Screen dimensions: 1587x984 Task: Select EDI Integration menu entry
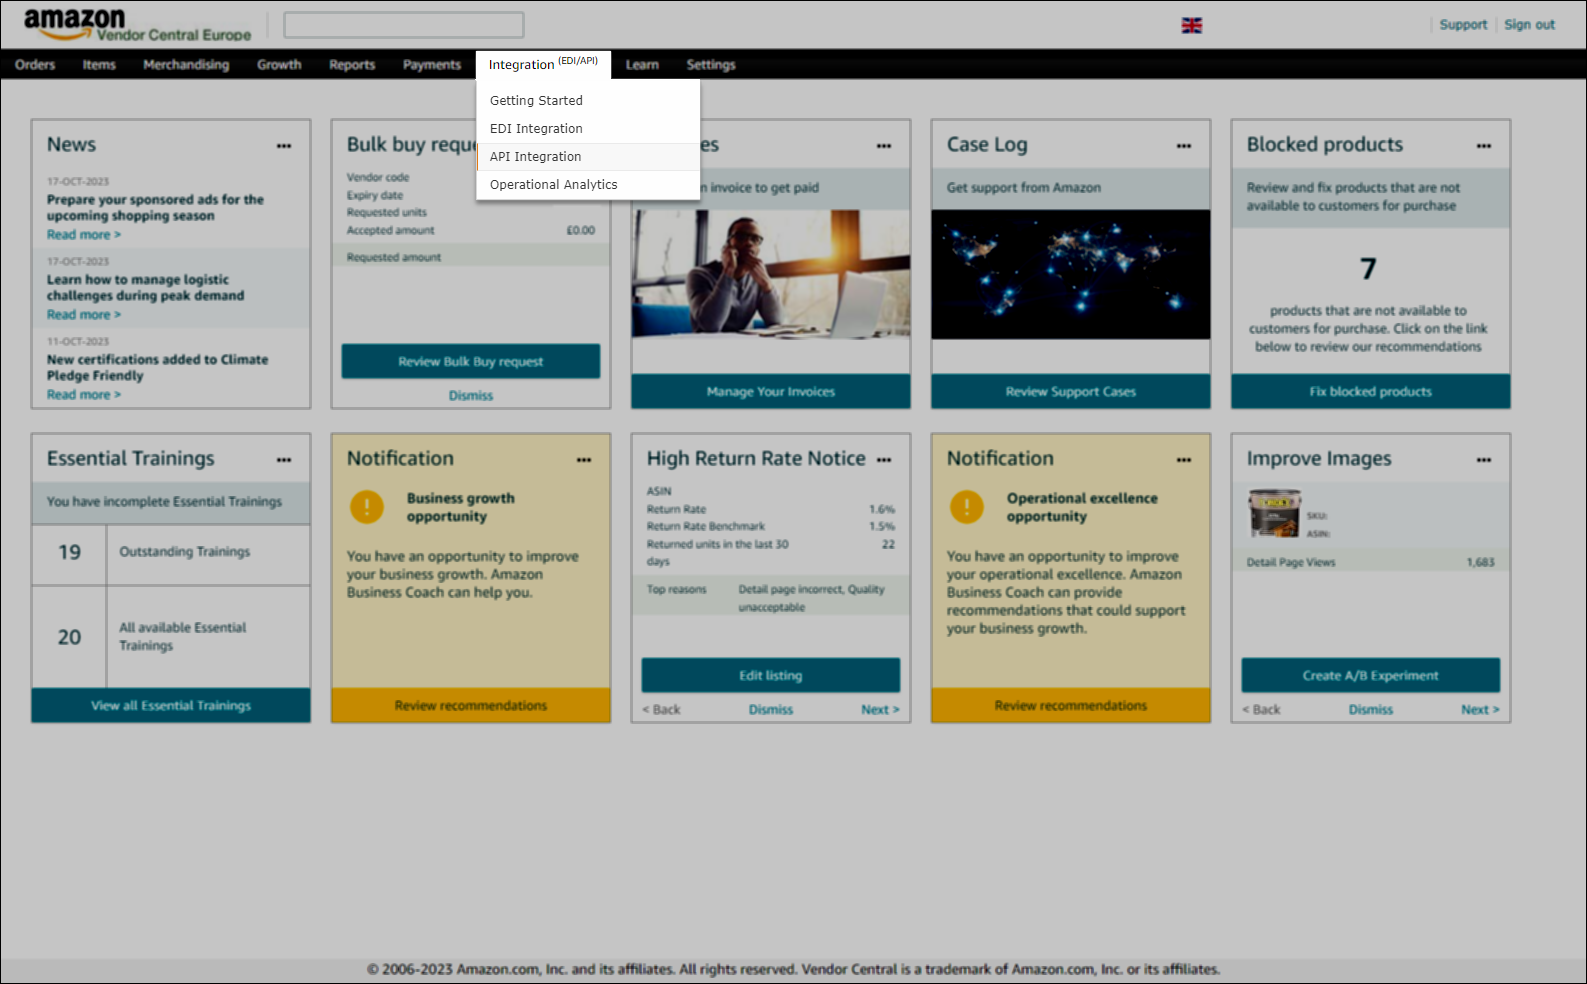click(588, 129)
